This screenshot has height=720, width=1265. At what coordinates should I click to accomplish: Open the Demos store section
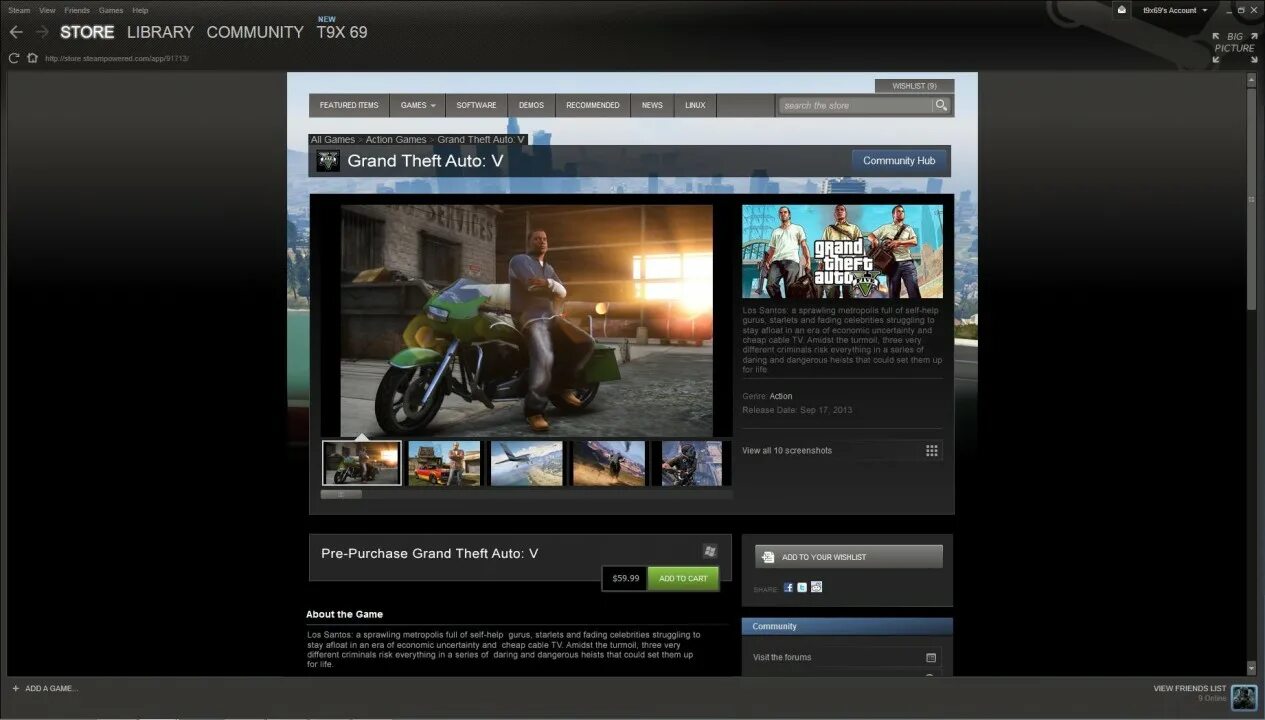pyautogui.click(x=531, y=105)
